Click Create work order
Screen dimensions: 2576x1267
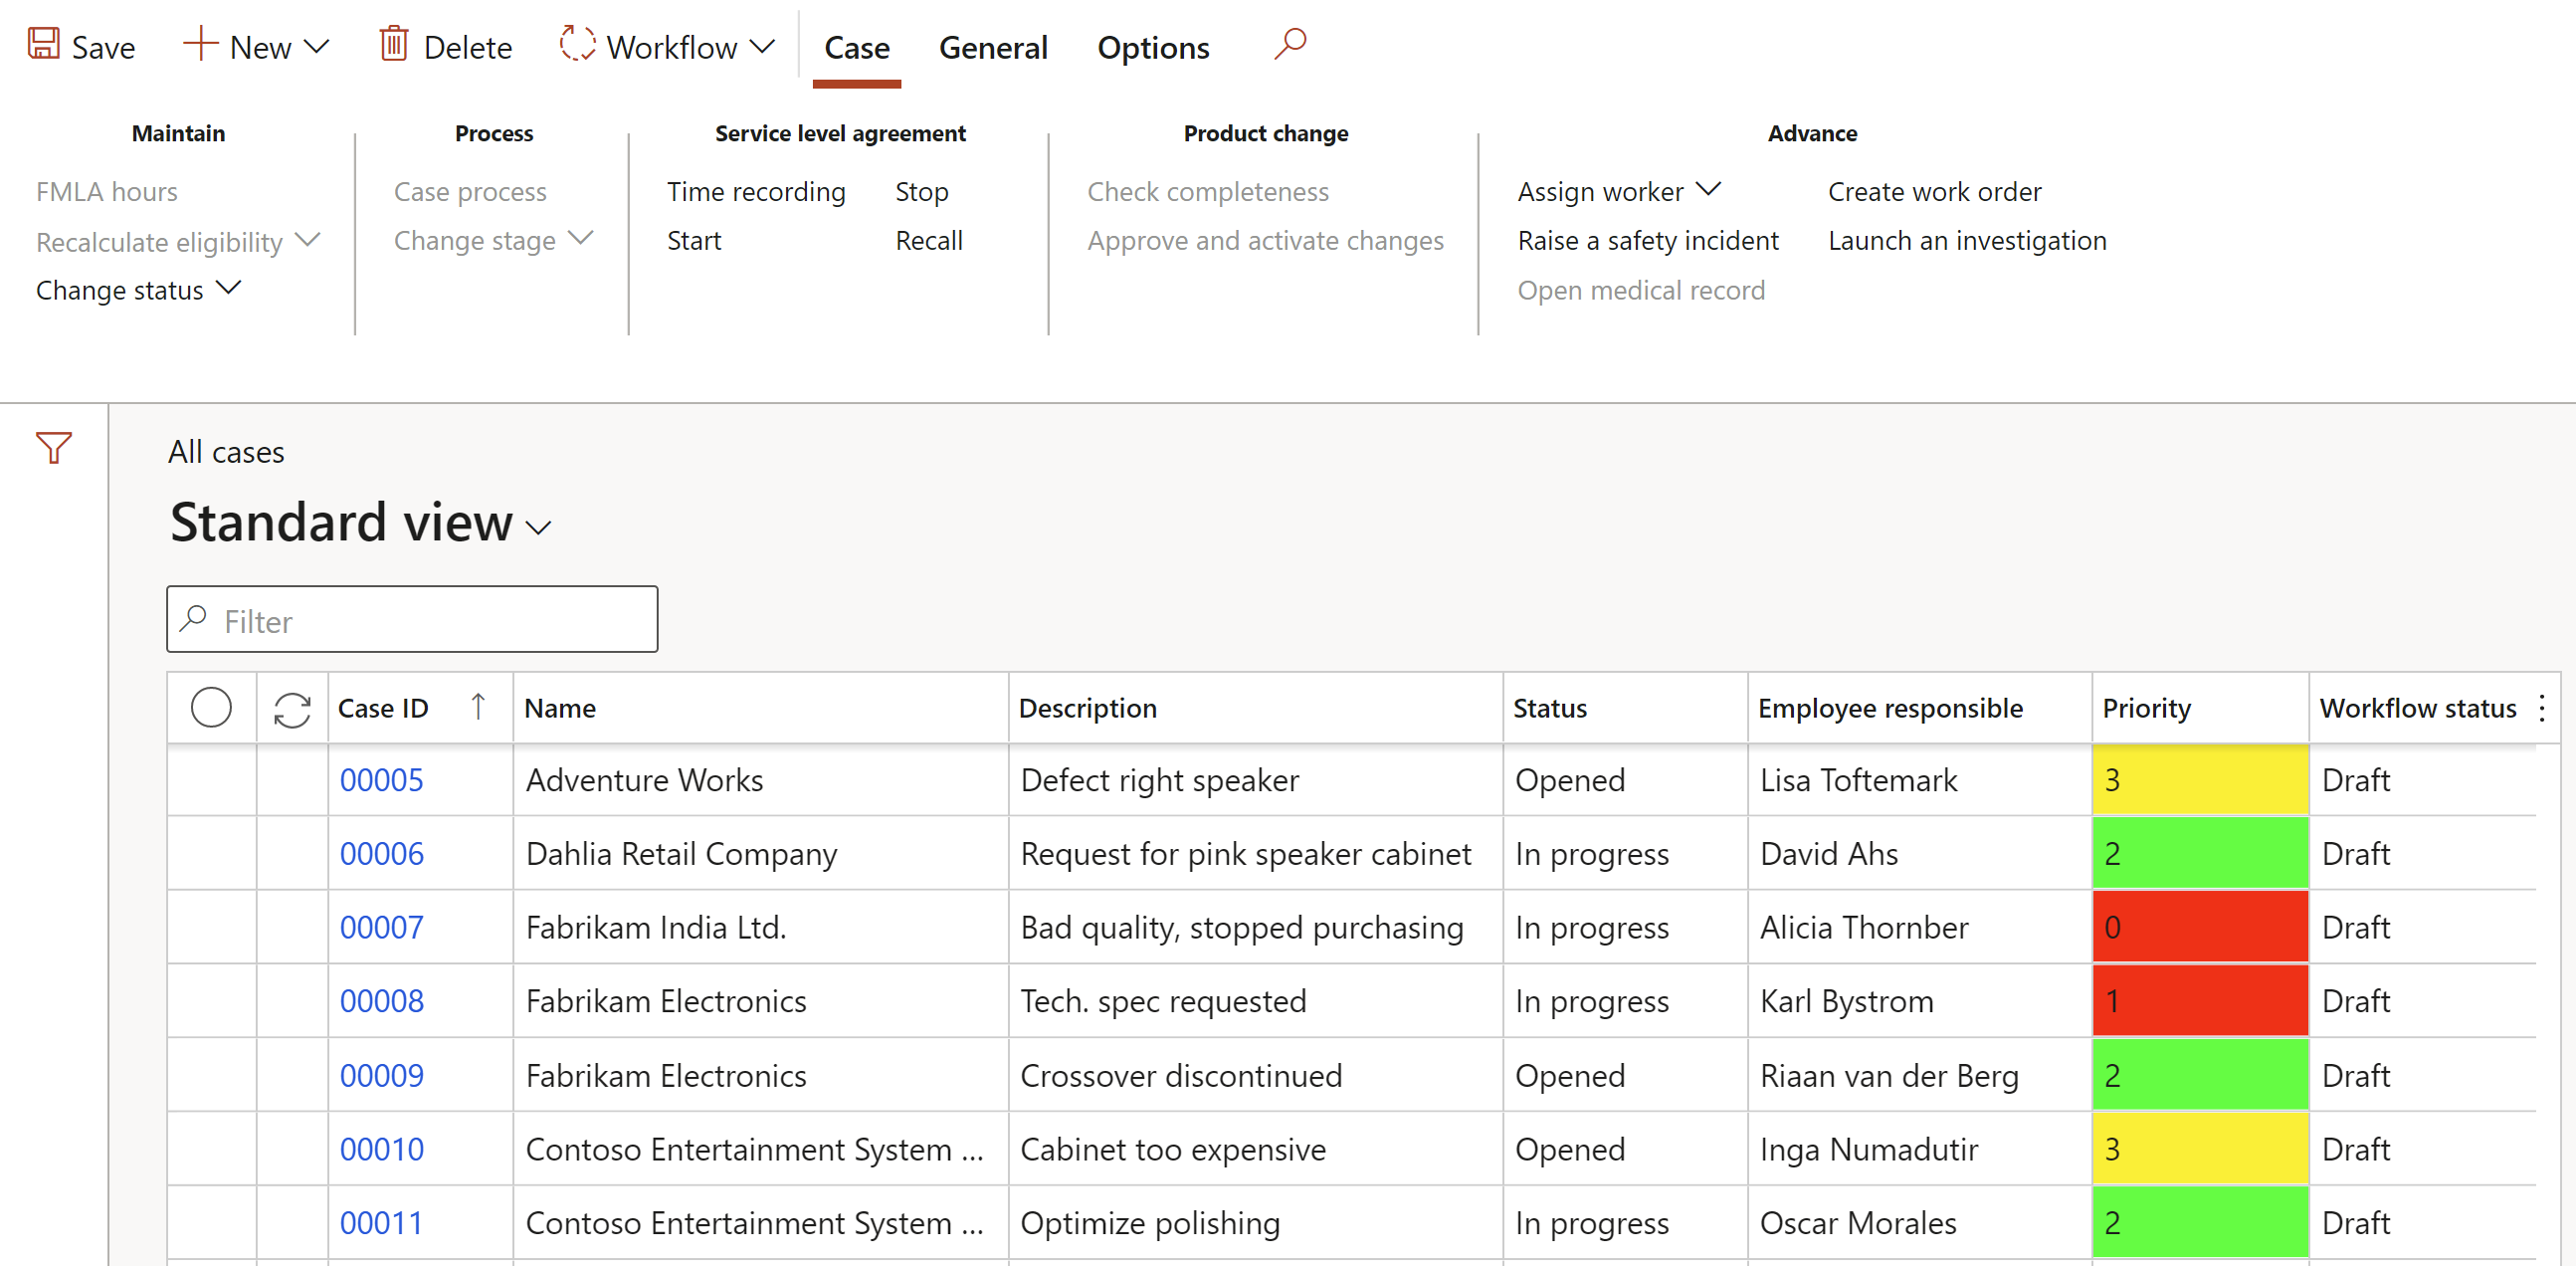1934,191
